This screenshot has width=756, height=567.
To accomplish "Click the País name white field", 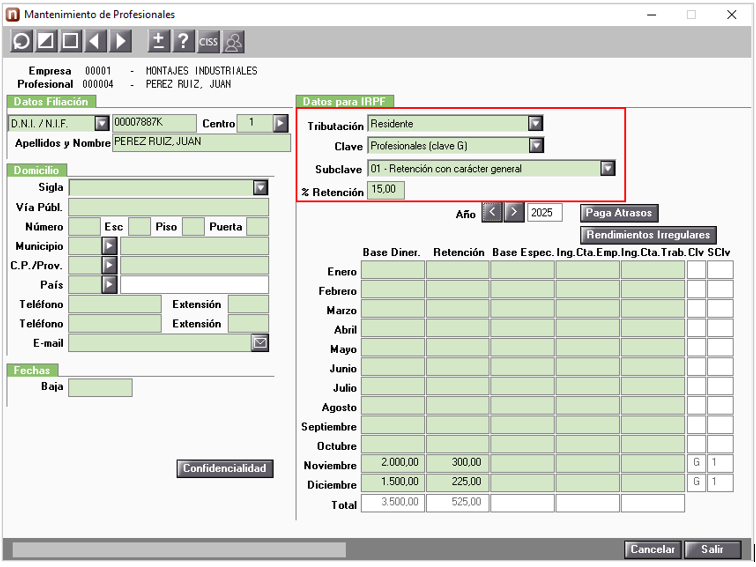I will 194,284.
